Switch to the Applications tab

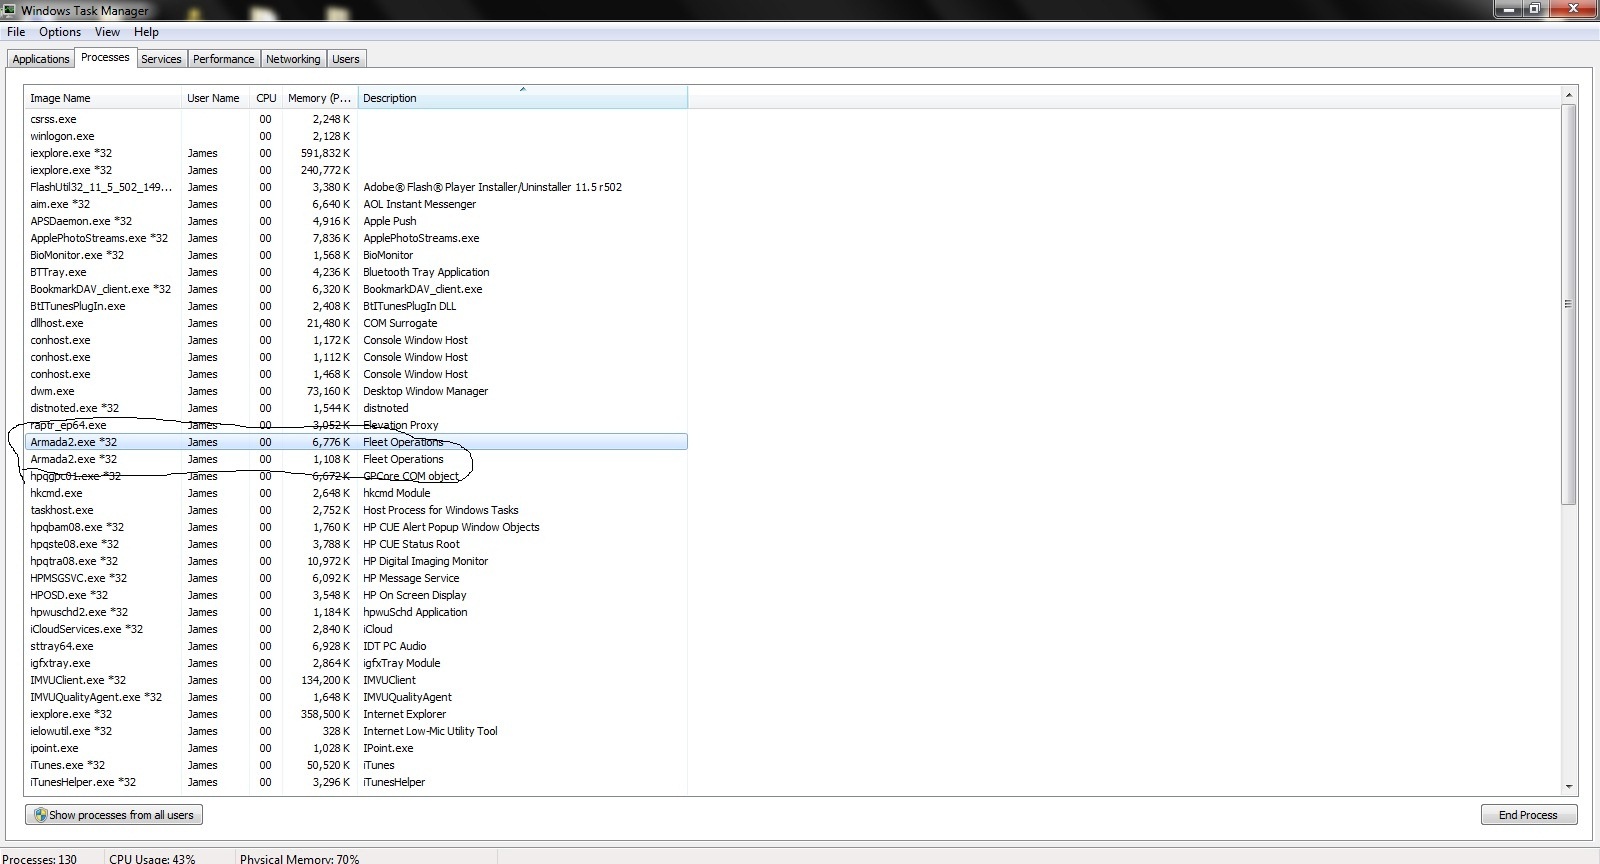tap(41, 59)
